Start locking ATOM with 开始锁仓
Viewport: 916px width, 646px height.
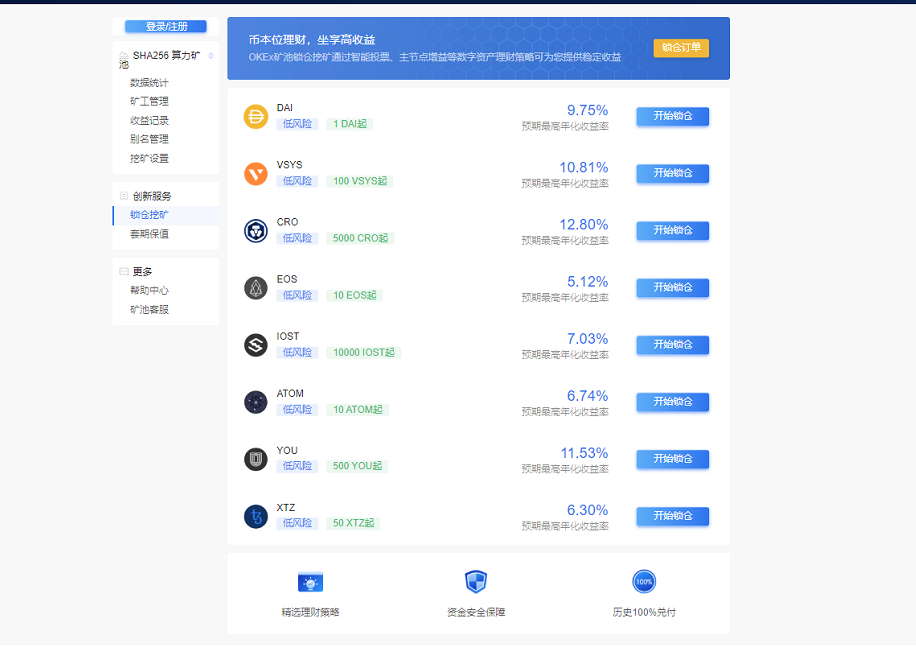click(x=672, y=402)
